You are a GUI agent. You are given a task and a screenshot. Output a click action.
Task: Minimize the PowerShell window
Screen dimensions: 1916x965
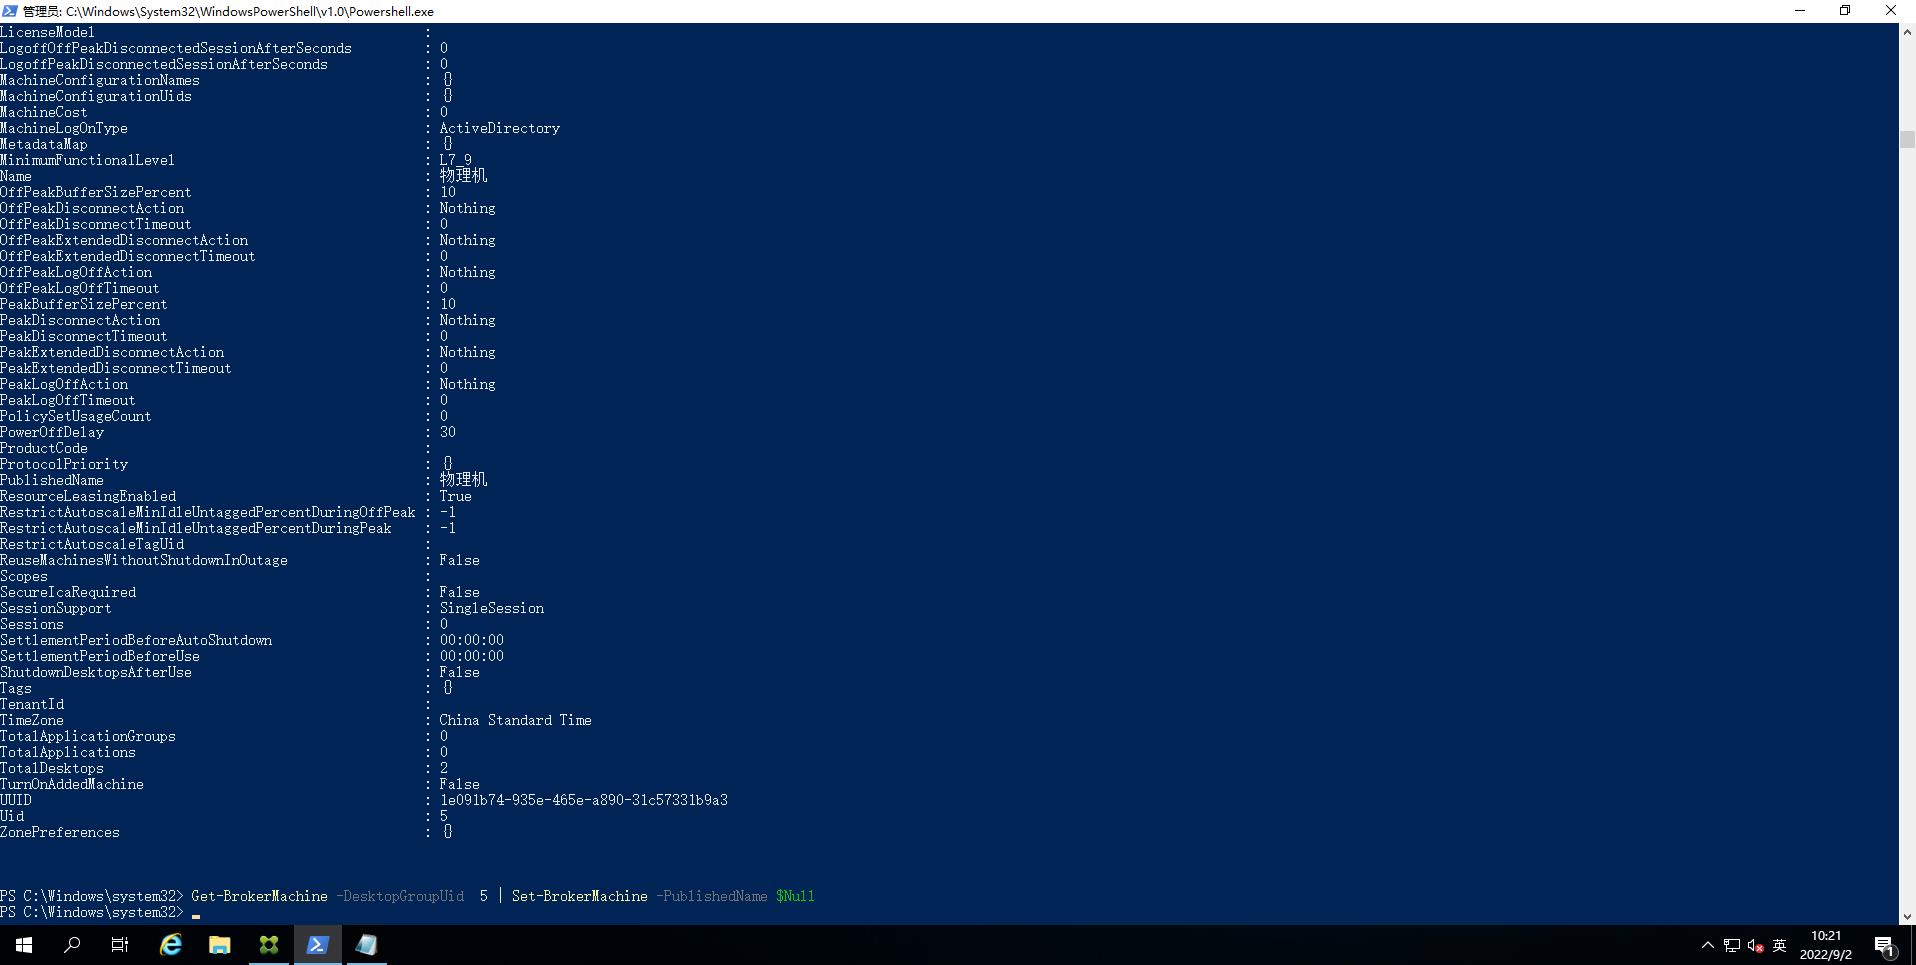[1800, 11]
